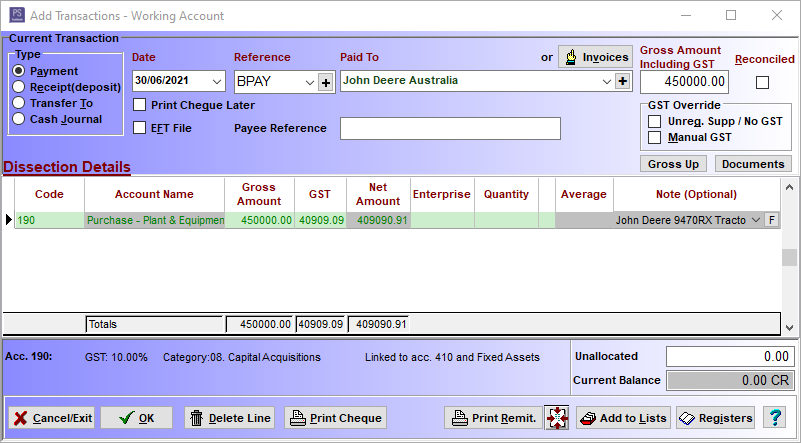Click the Dissection Details heading
The height and width of the screenshot is (443, 801).
[67, 167]
